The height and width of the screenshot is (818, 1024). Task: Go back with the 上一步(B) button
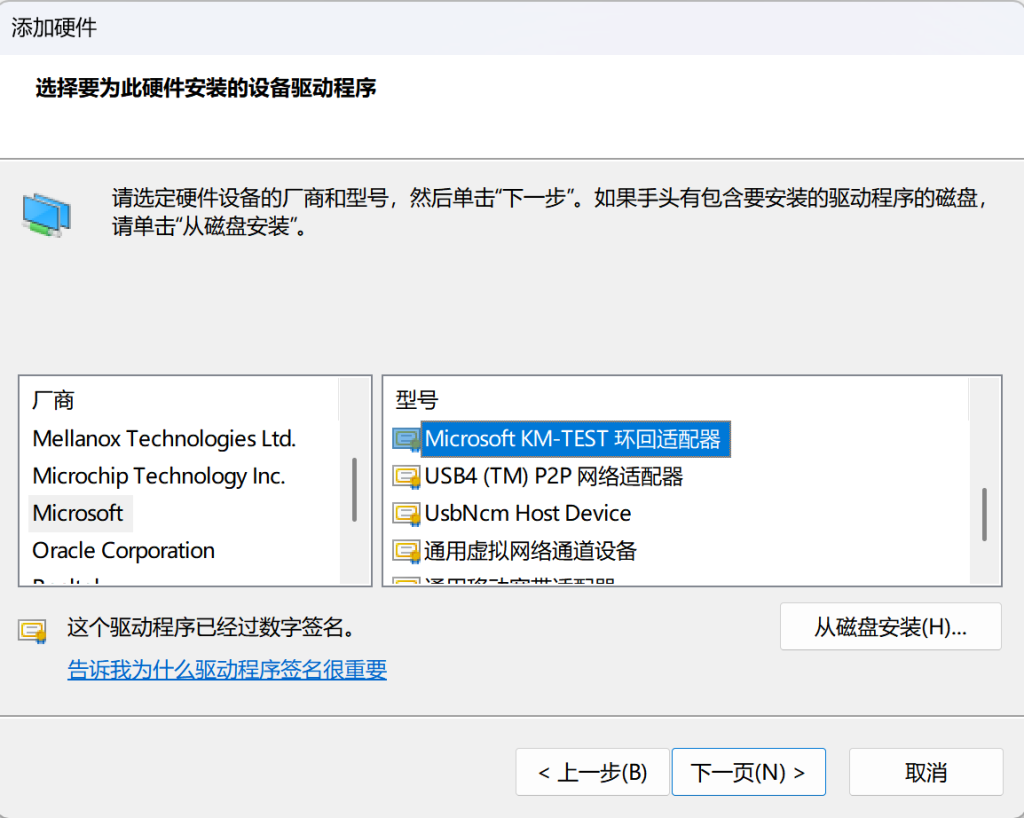coord(592,773)
